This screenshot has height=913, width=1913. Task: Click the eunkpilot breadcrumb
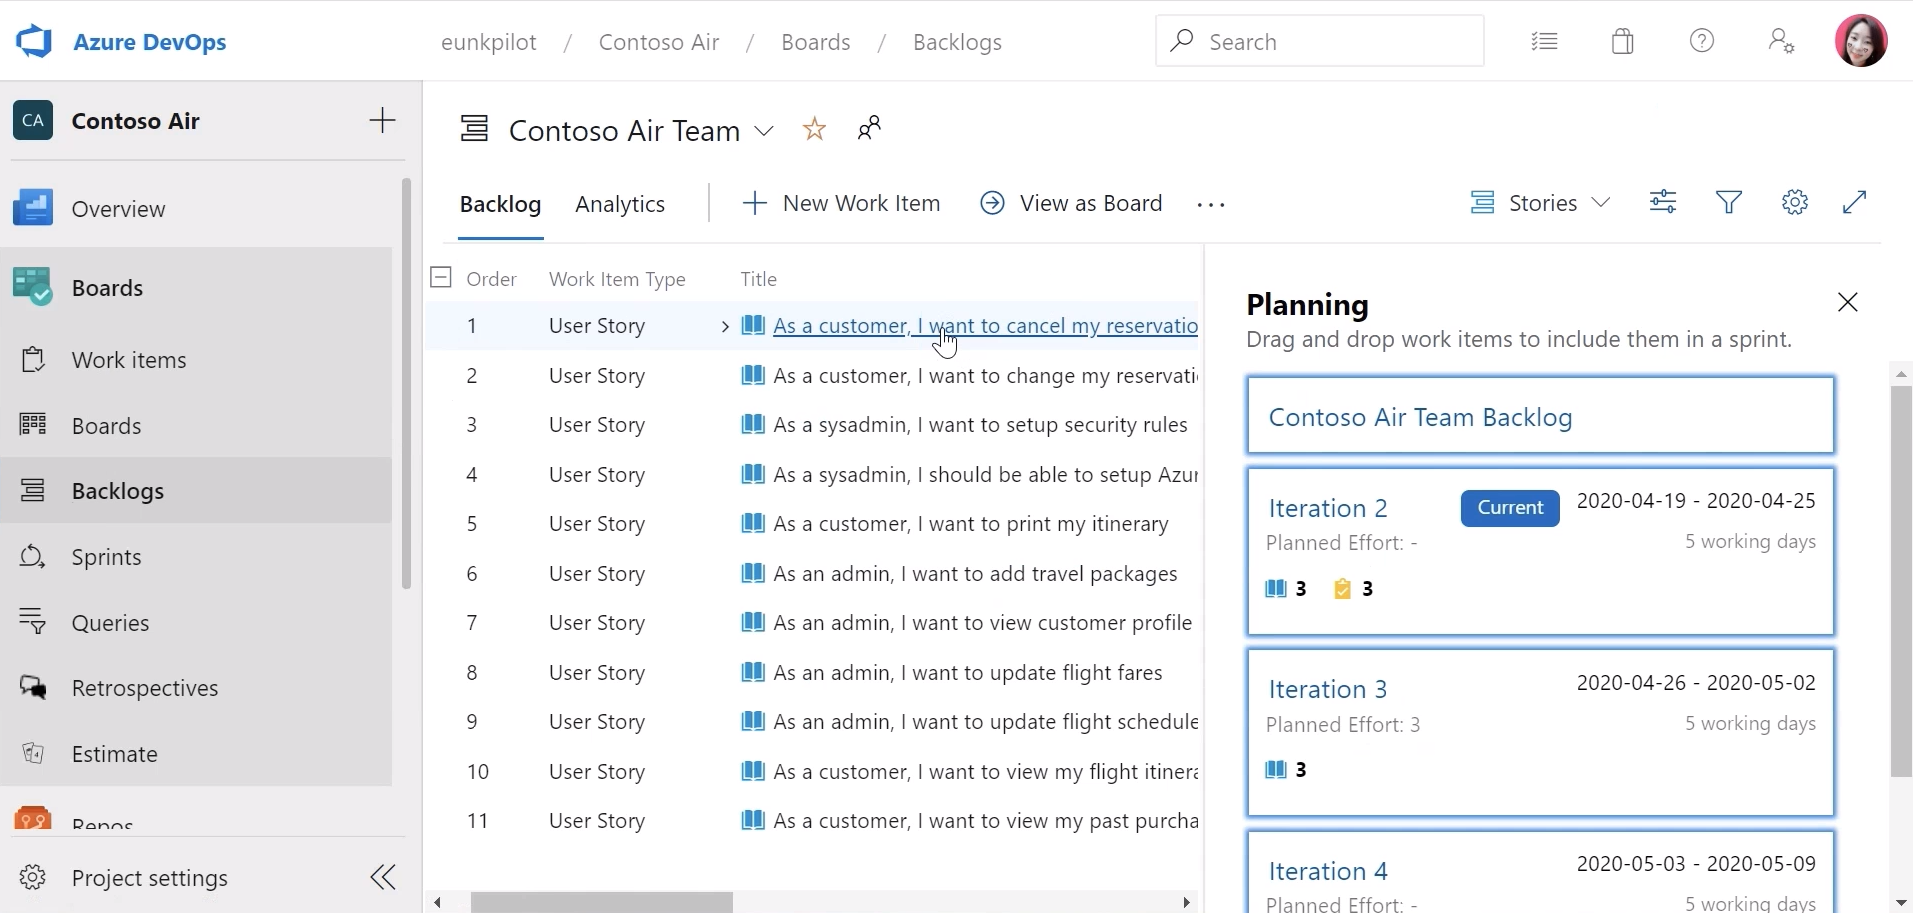489,42
